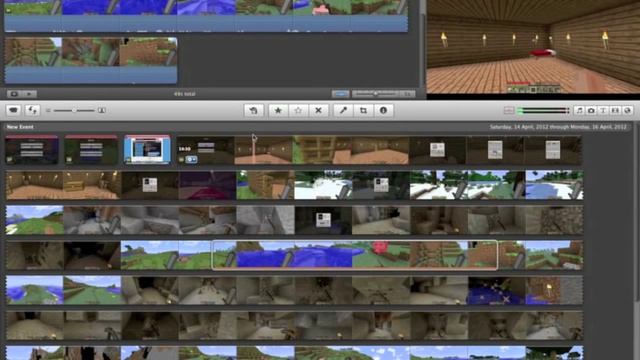
Task: Click the large-frame icon beside thumbnail slider
Action: point(102,110)
